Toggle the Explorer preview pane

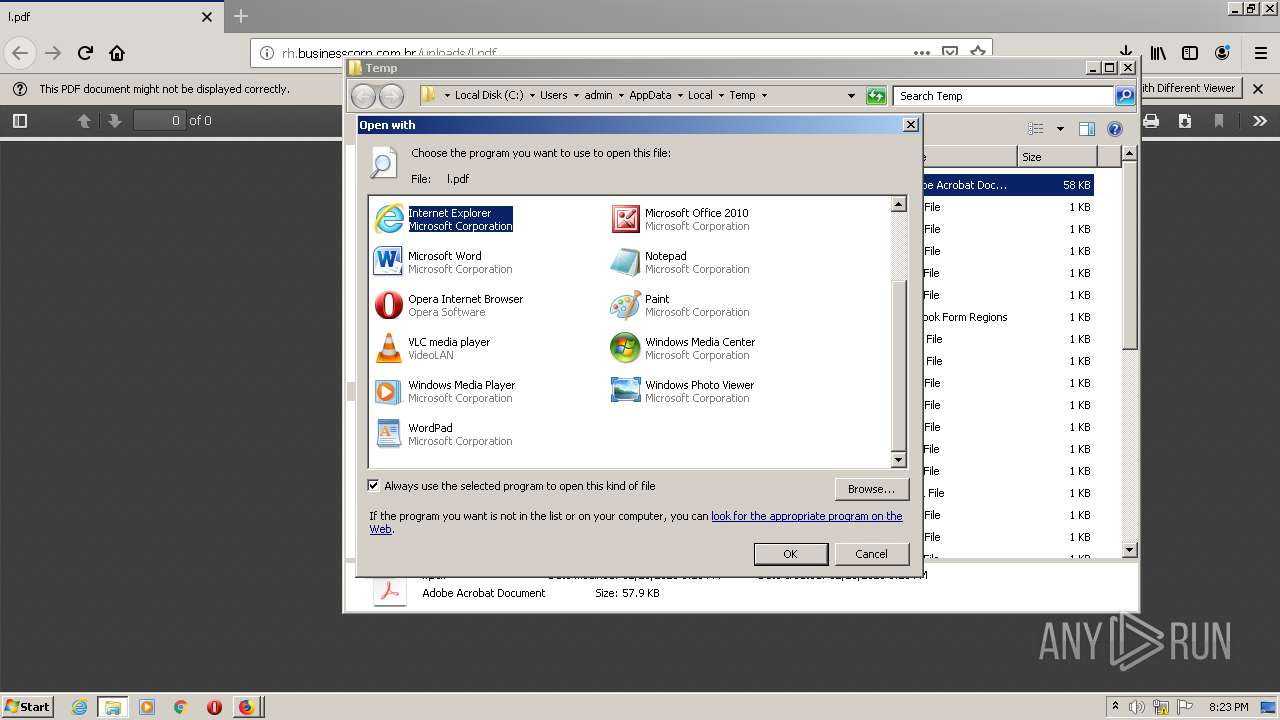click(1087, 129)
